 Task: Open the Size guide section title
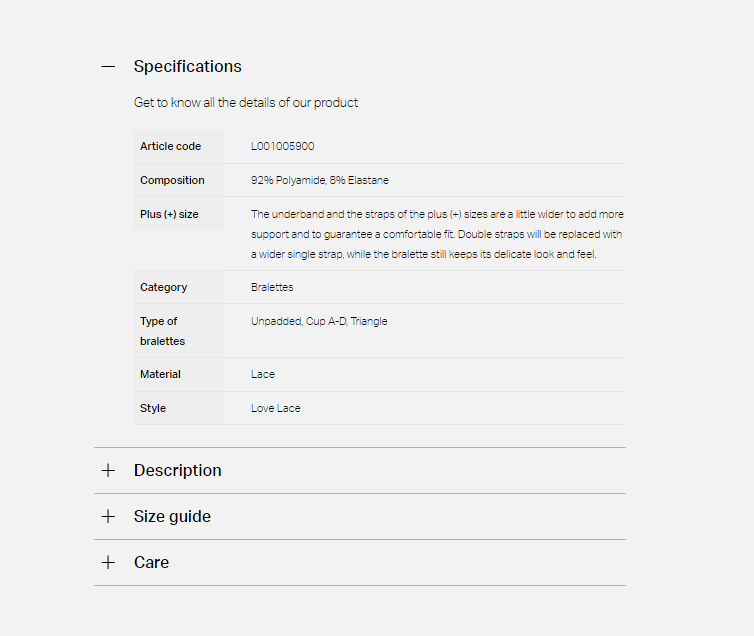pos(172,516)
